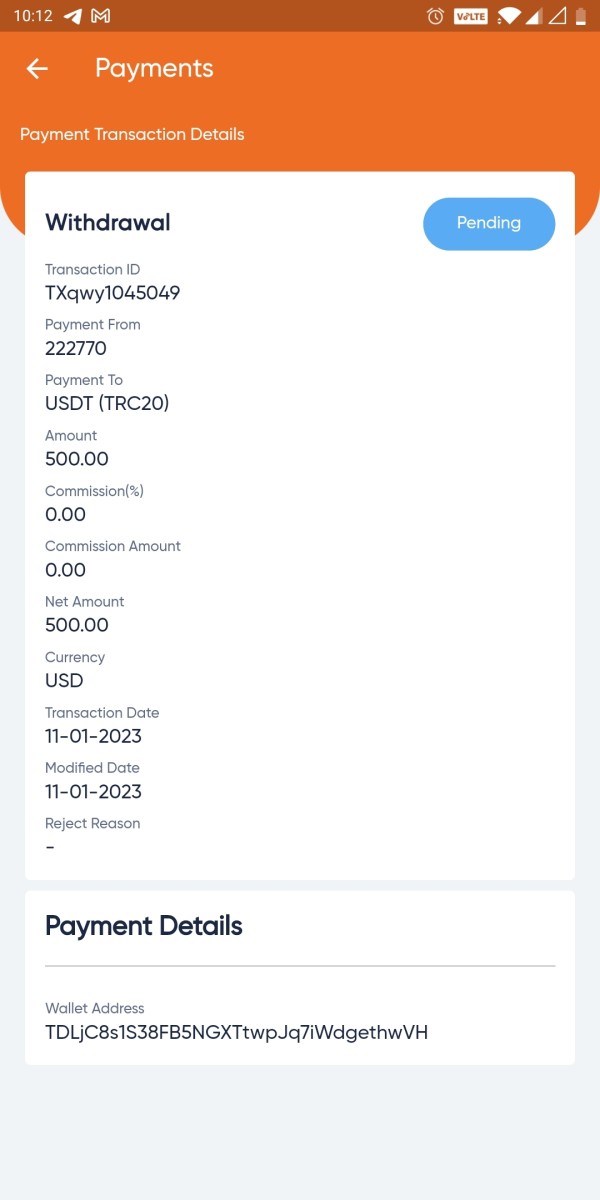This screenshot has width=600, height=1200.
Task: Click the Pending status button
Action: pos(488,223)
